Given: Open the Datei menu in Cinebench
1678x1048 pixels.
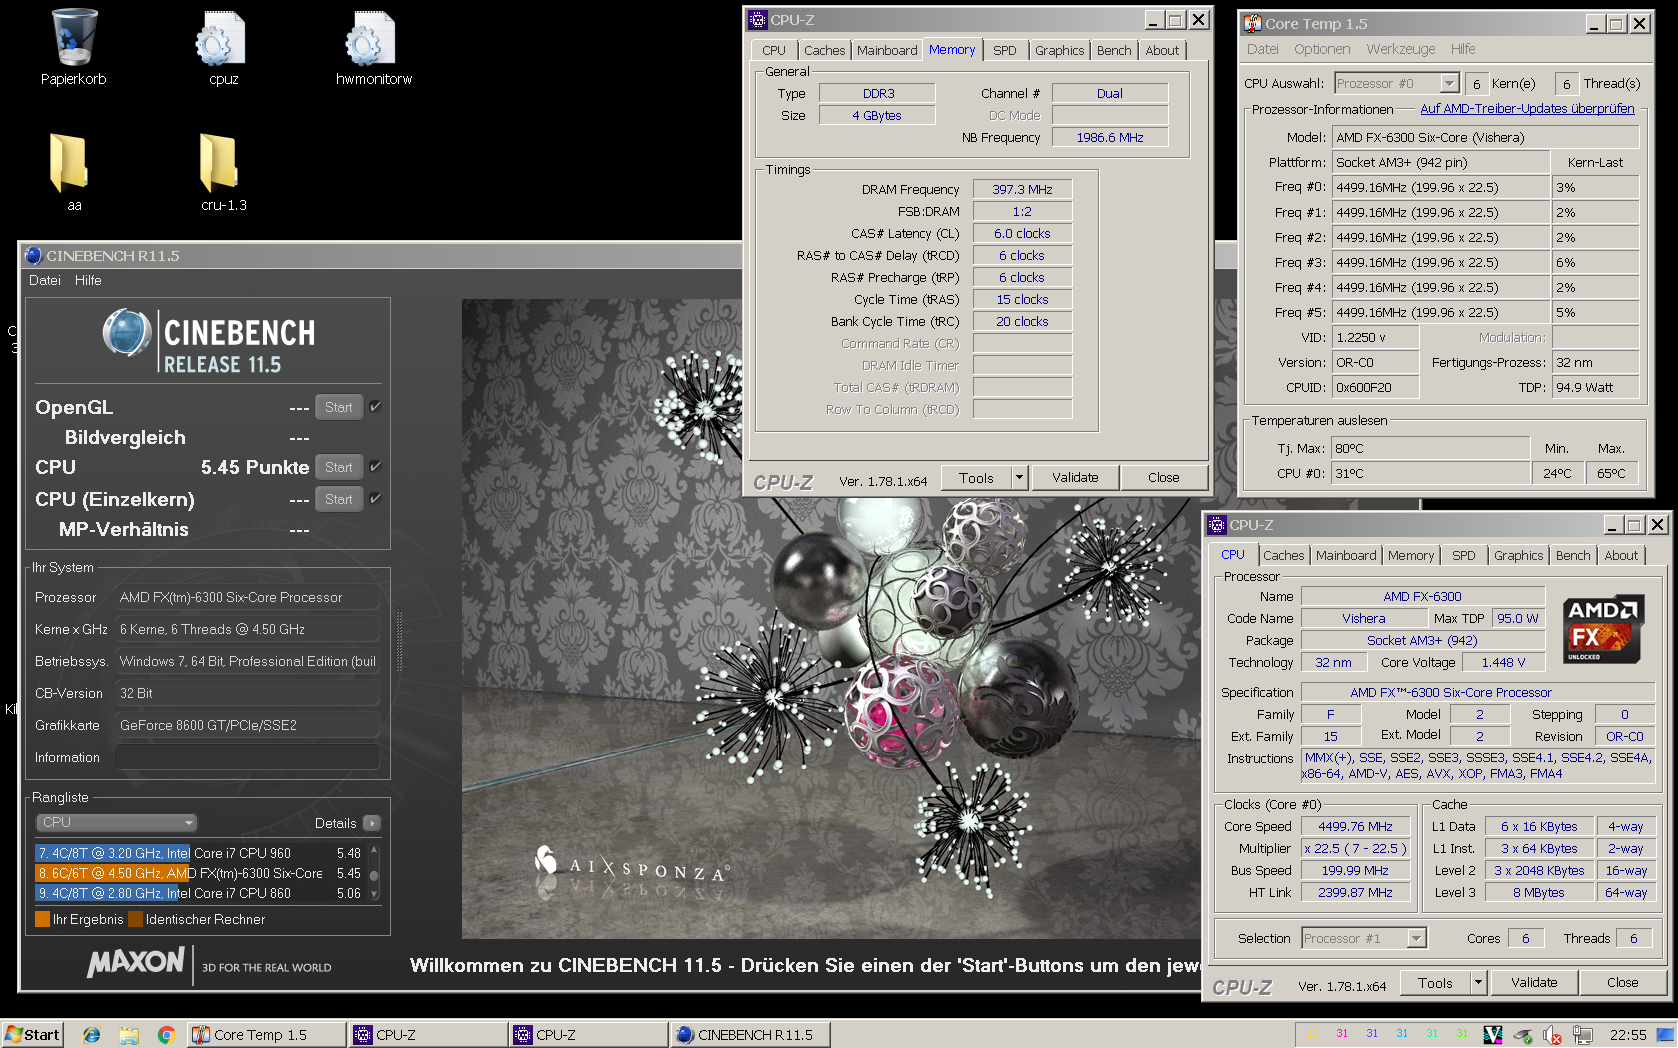Looking at the screenshot, I should (45, 280).
